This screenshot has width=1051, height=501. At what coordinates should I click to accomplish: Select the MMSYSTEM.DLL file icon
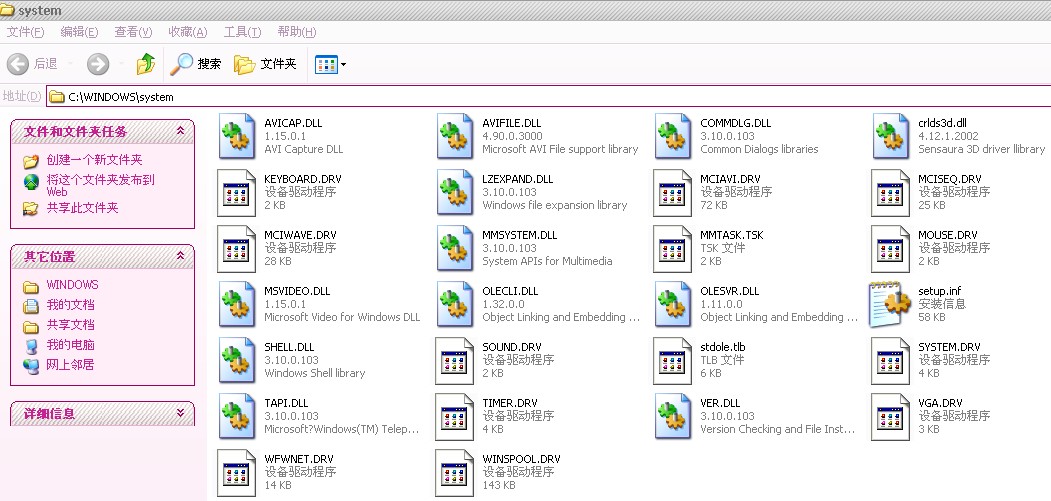(454, 248)
